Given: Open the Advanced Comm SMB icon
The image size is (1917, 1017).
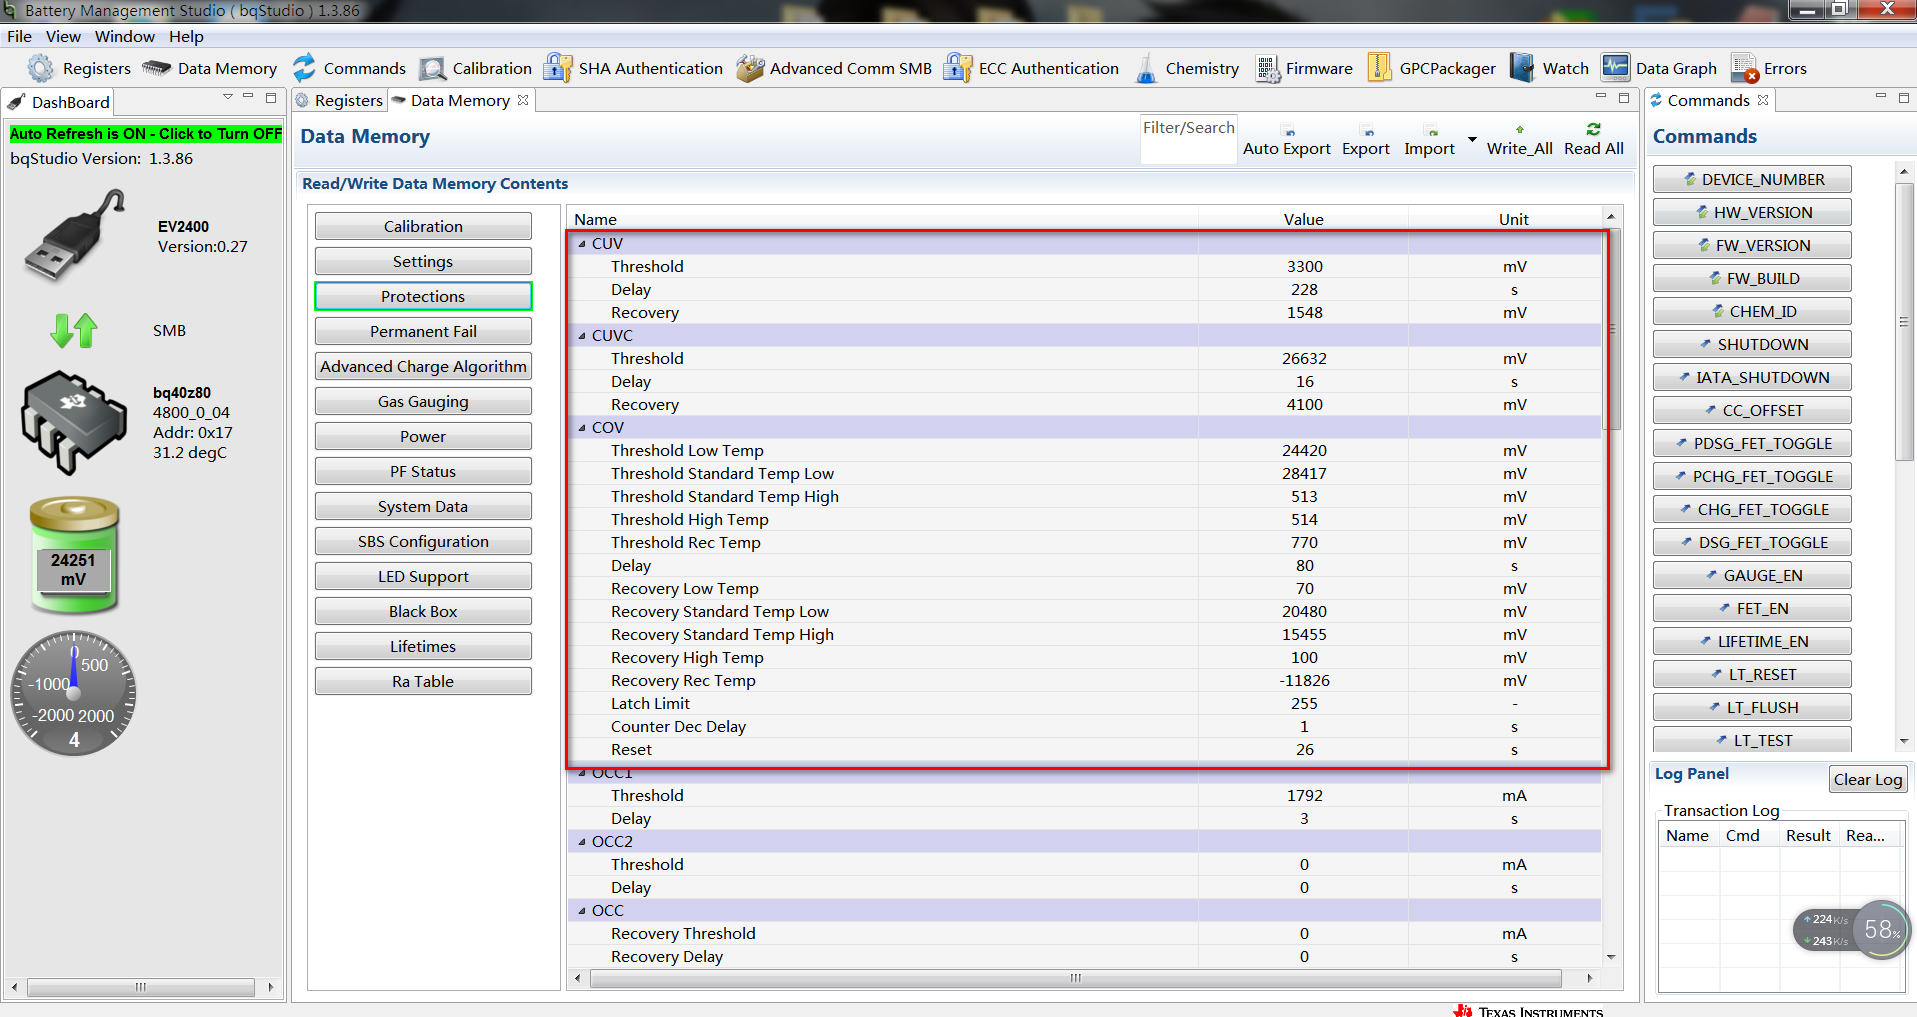Looking at the screenshot, I should [750, 68].
